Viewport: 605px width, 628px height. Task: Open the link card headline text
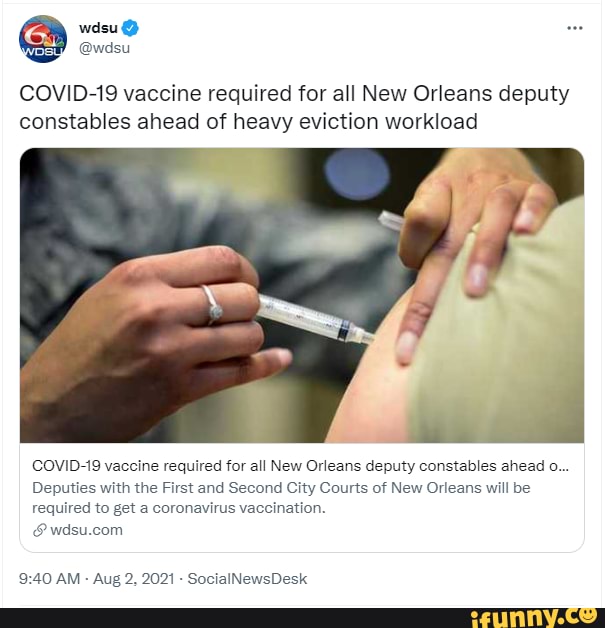click(300, 466)
